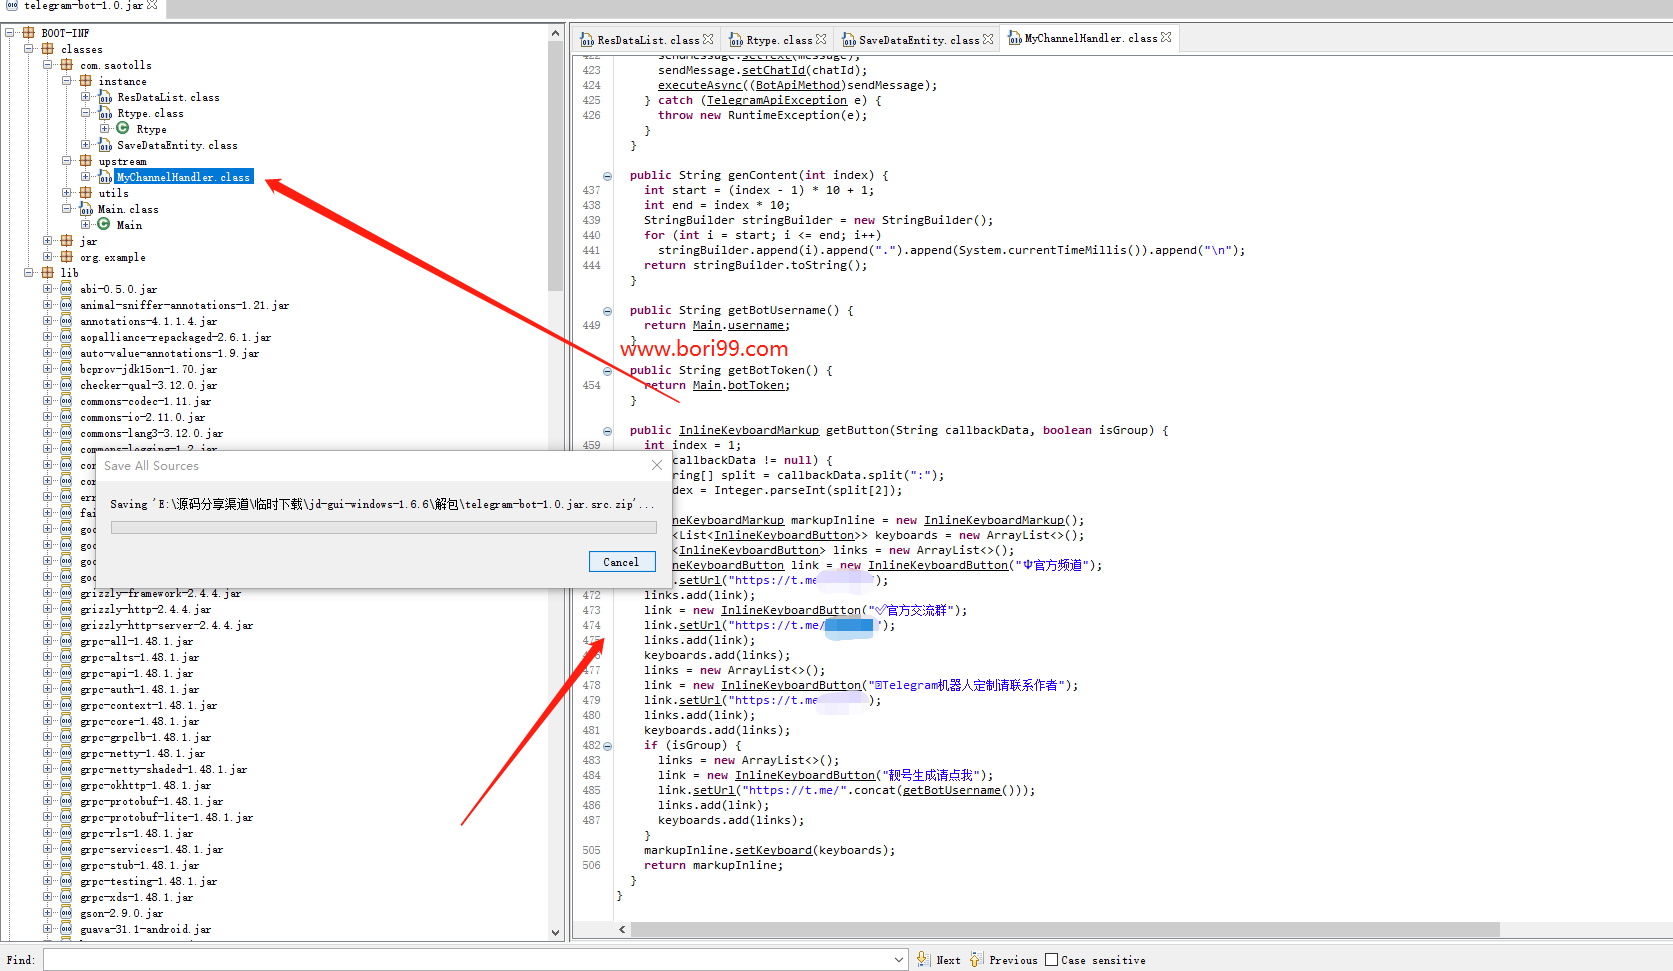Click the Find text input field
Screen dimensions: 1673x971
(x=468, y=960)
